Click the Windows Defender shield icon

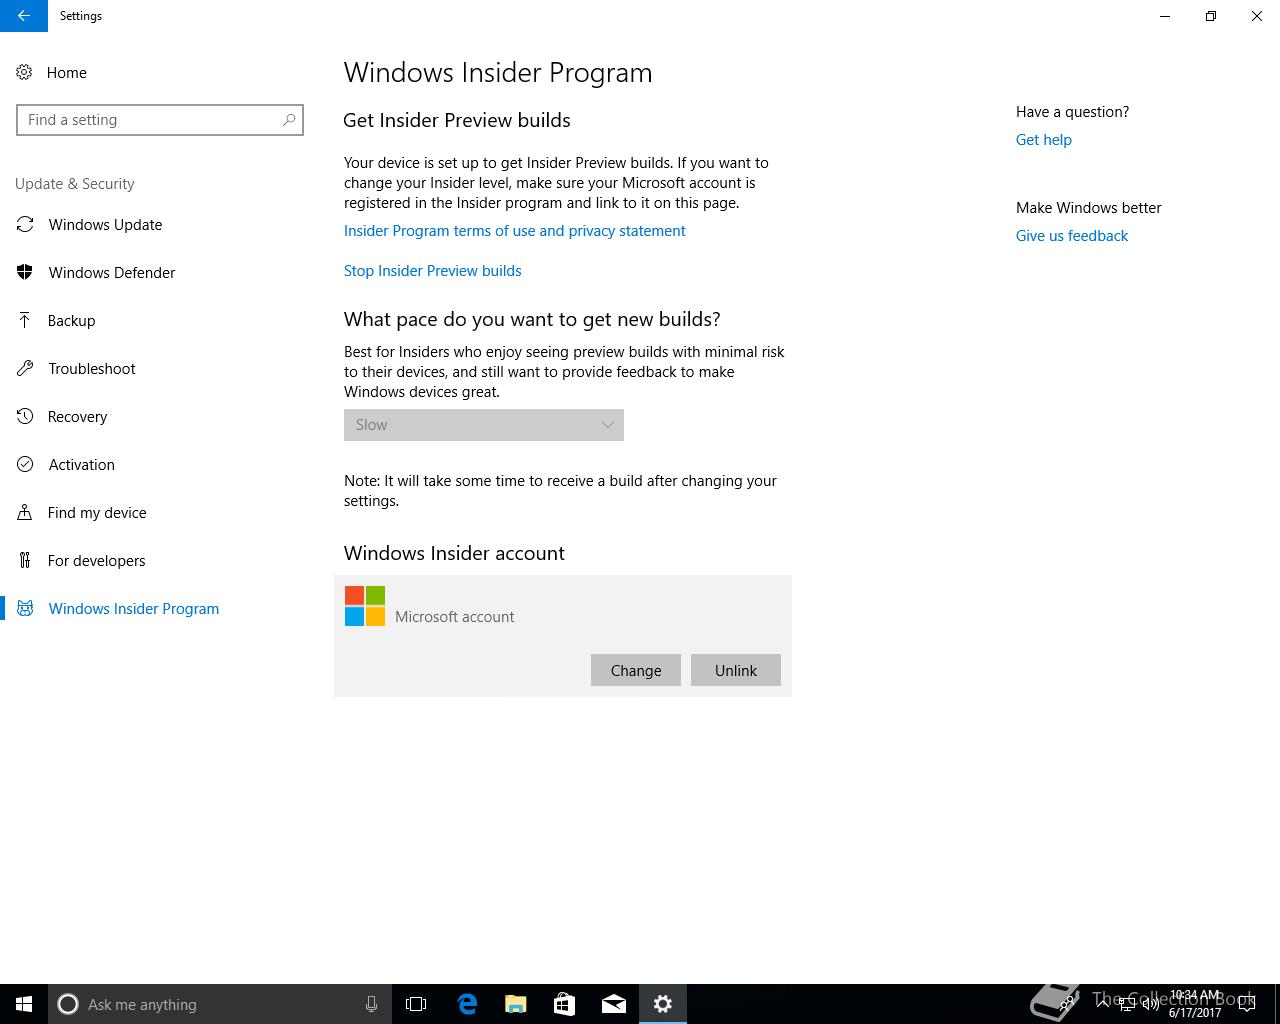pyautogui.click(x=25, y=272)
